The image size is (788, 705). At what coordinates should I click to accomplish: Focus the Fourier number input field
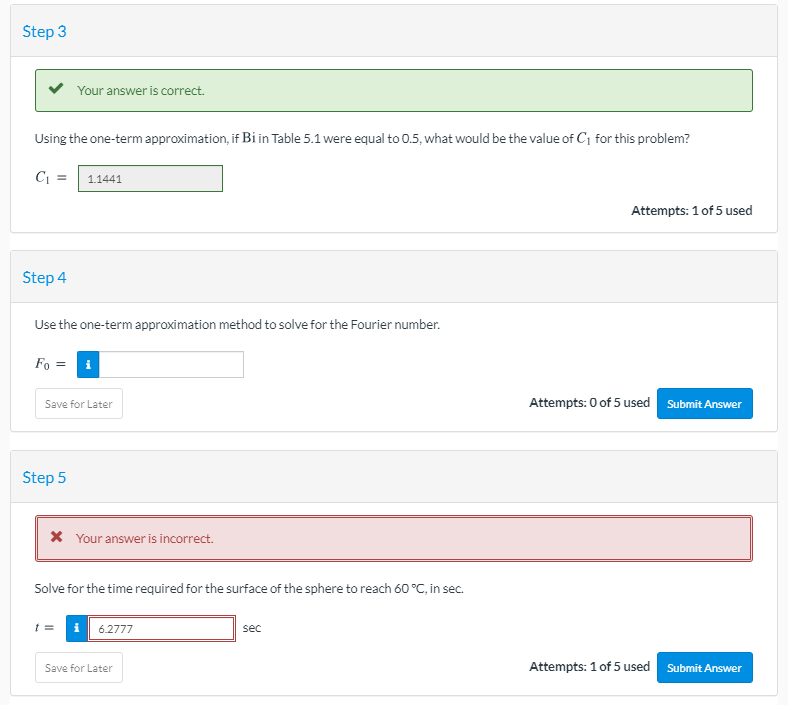(x=171, y=364)
